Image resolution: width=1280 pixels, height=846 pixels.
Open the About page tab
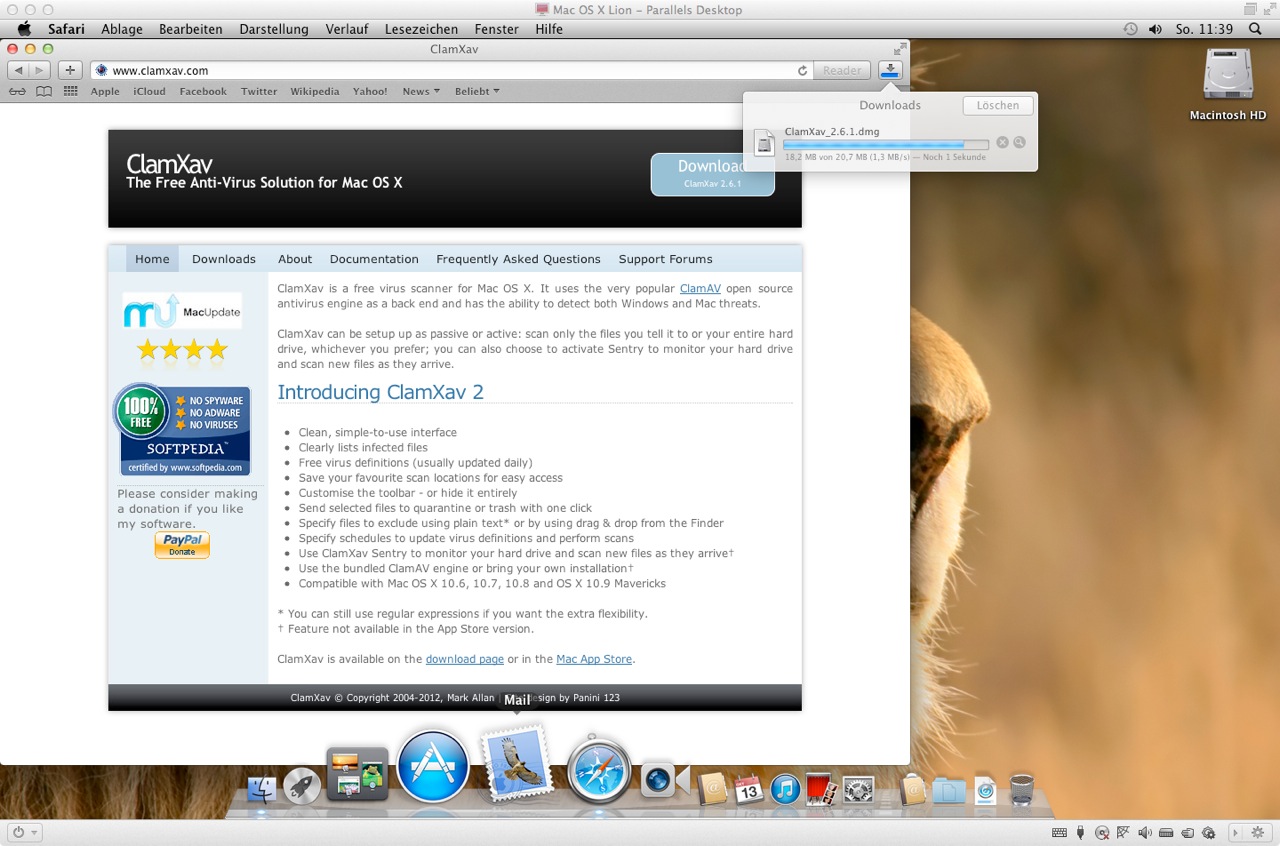[295, 259]
